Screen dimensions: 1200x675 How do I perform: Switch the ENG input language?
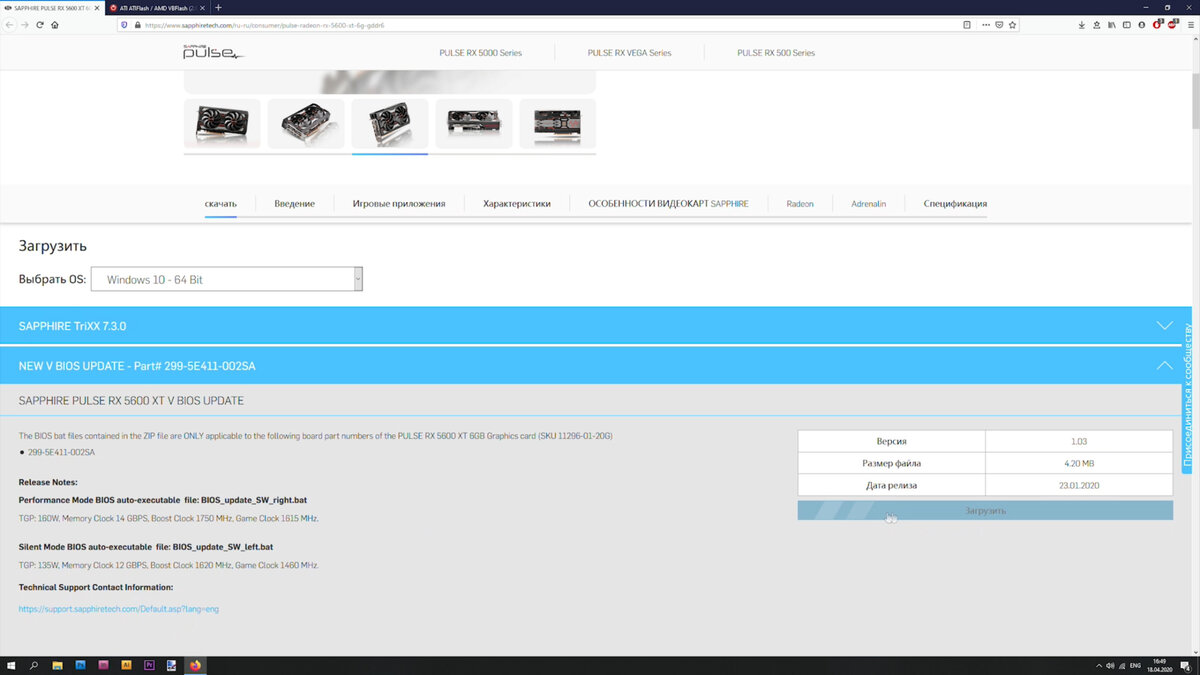1135,665
